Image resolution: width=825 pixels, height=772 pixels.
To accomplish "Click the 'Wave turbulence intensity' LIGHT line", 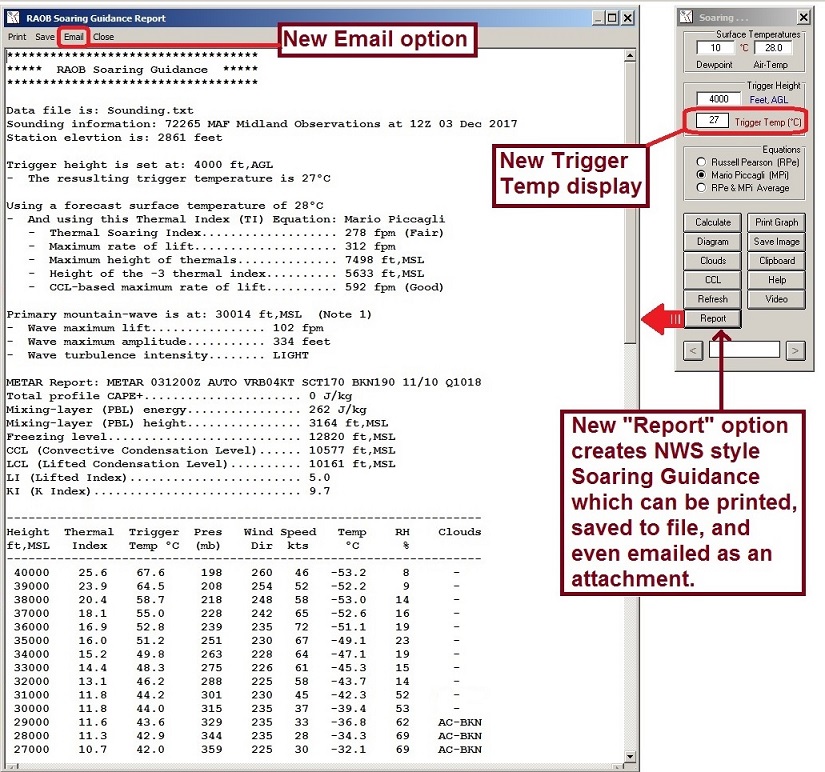I will point(157,356).
